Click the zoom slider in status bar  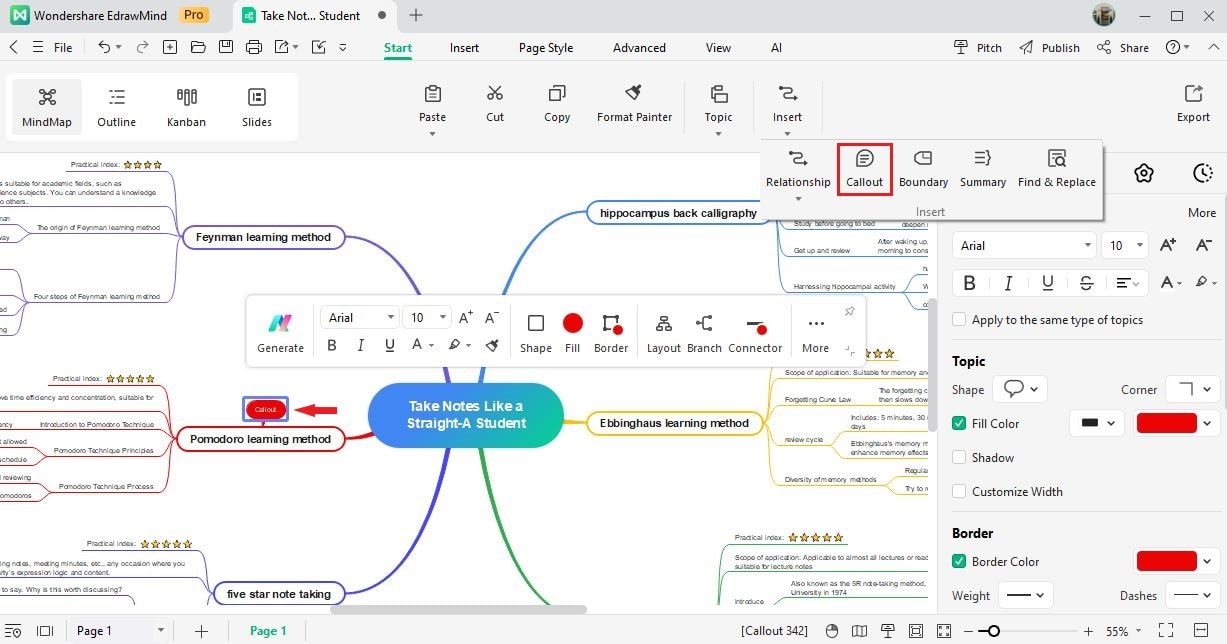[1029, 631]
